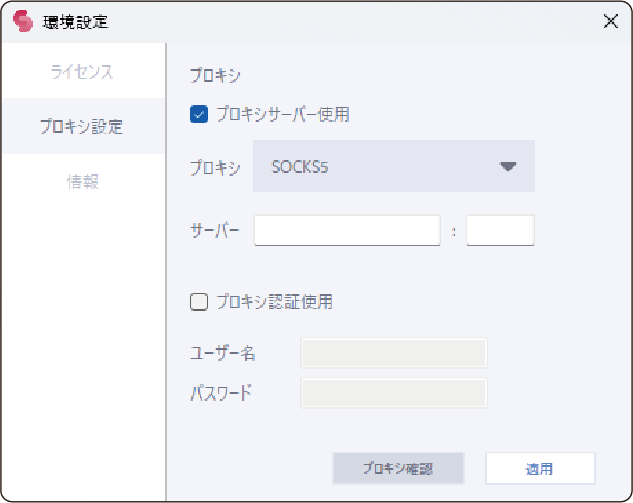Apply settings with the 適用 button
The width and height of the screenshot is (633, 503).
point(540,468)
